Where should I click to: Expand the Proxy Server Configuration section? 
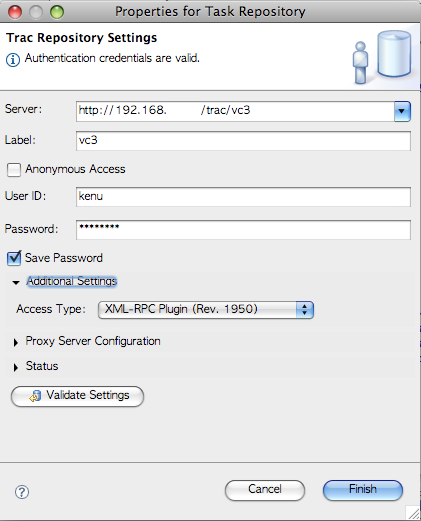[x=16, y=342]
